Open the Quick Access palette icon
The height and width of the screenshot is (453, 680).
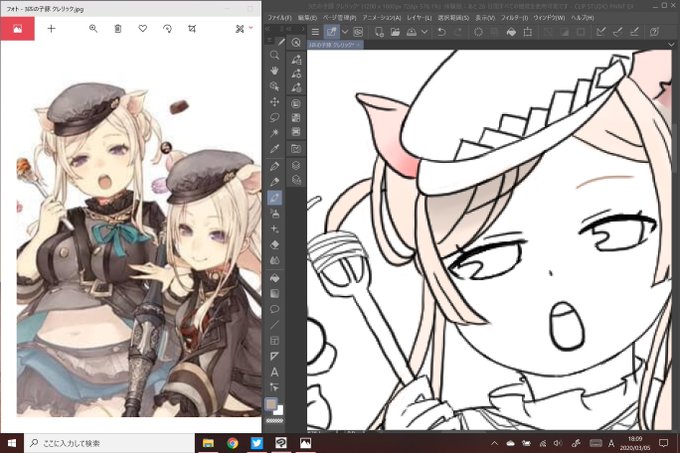click(x=296, y=42)
